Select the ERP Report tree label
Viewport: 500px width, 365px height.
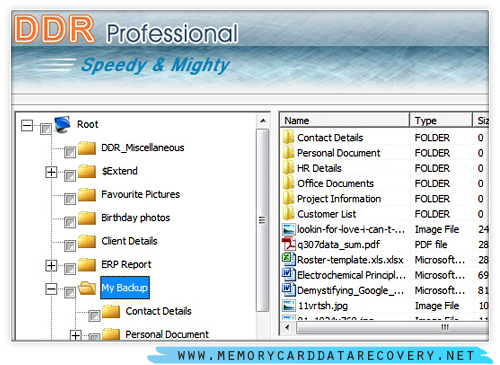click(126, 264)
